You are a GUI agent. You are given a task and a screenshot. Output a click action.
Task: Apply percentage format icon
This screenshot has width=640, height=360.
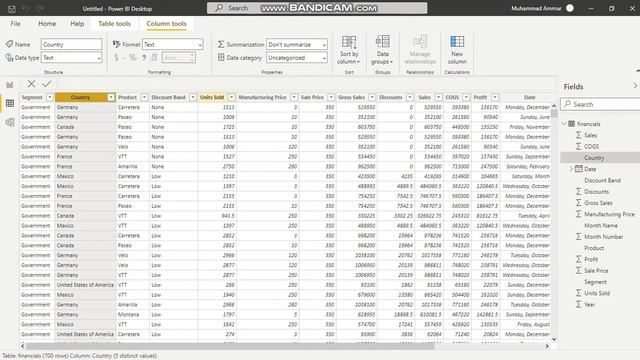coord(133,58)
